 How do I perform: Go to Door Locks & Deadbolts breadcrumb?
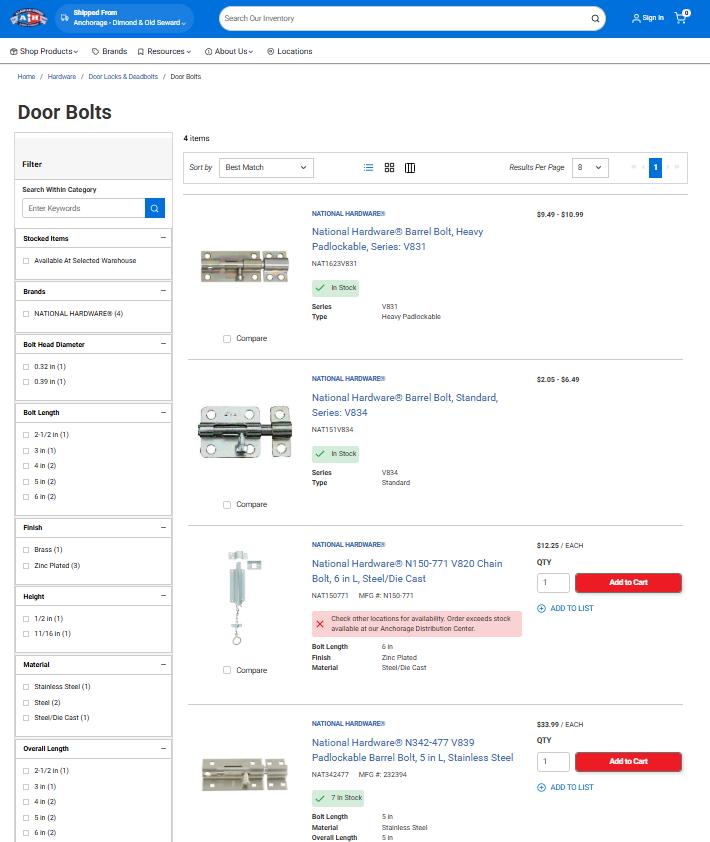click(x=123, y=77)
